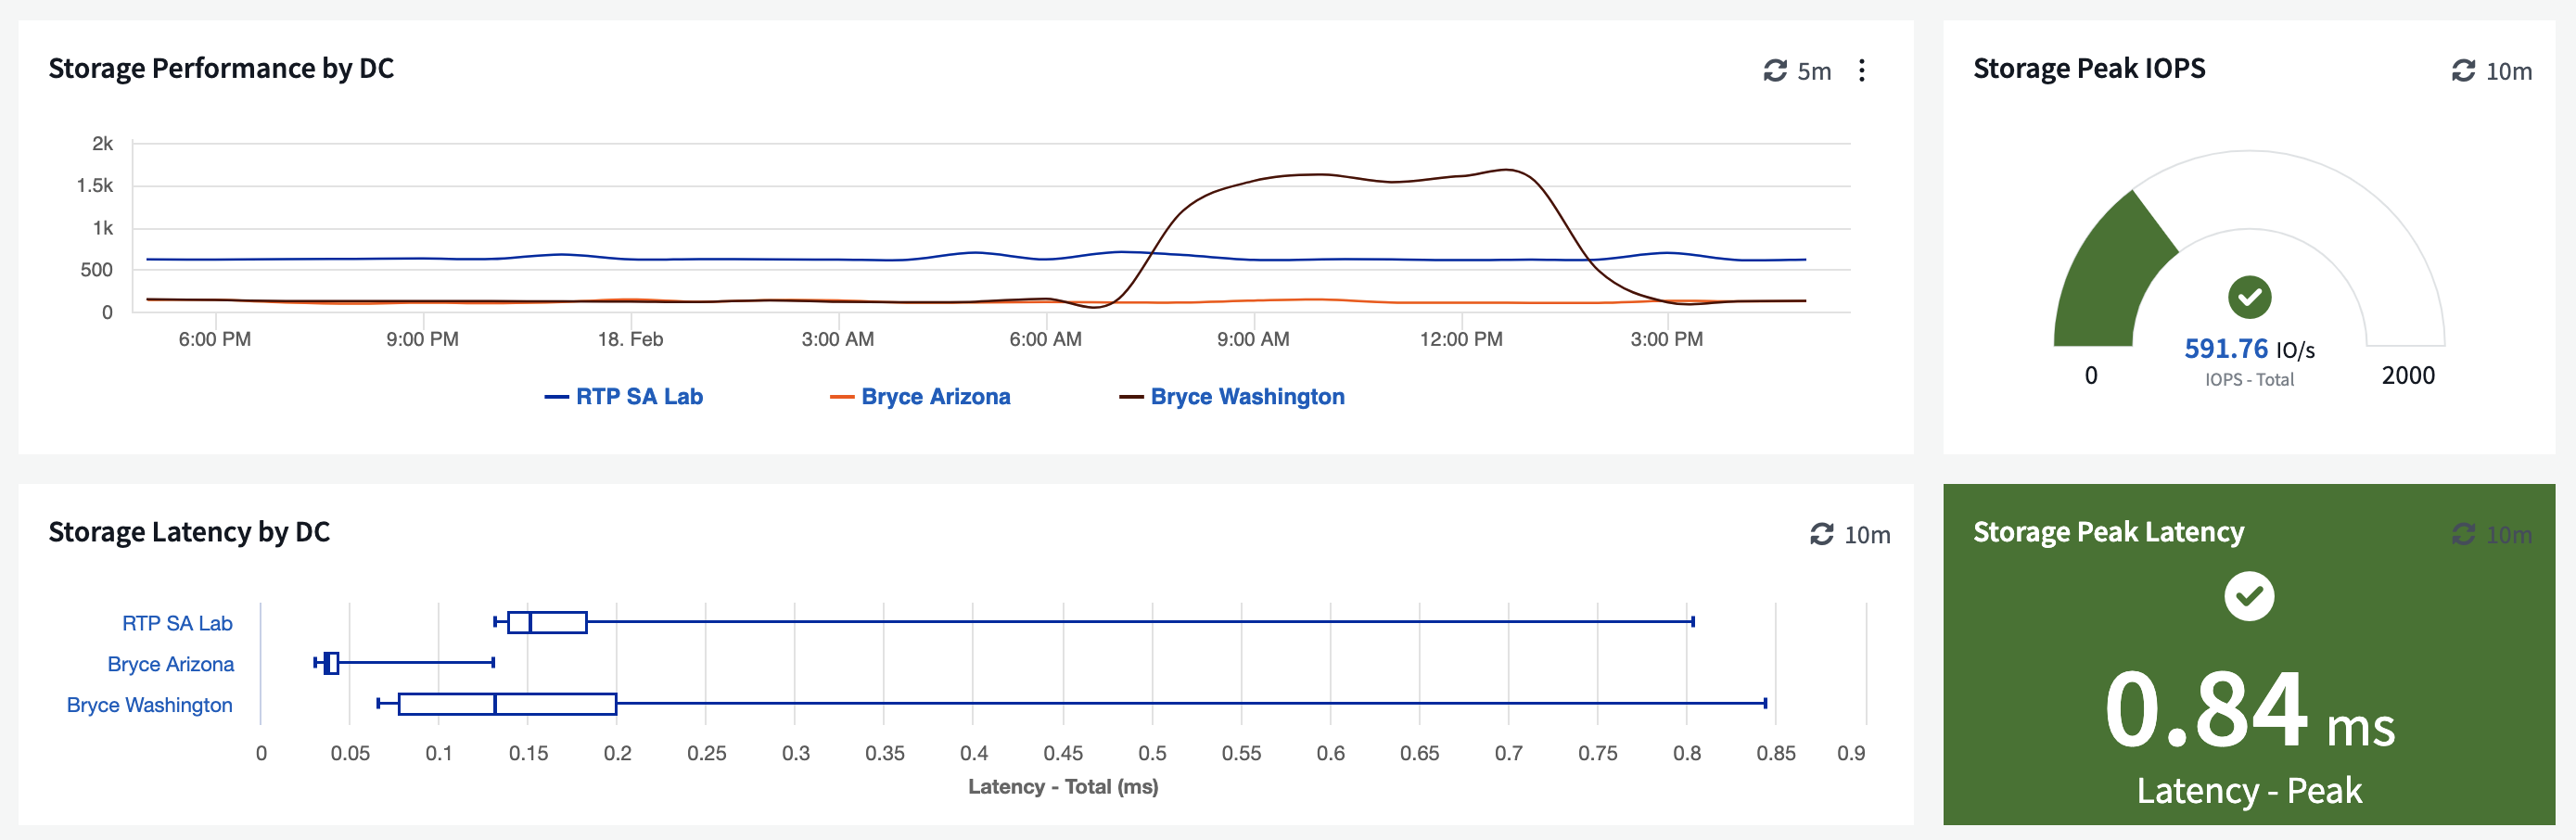Click refresh icon on Storage Latency widget

click(x=1822, y=535)
